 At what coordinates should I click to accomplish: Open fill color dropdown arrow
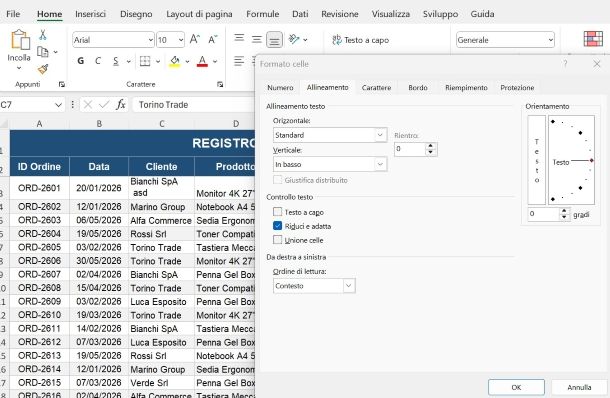(188, 61)
